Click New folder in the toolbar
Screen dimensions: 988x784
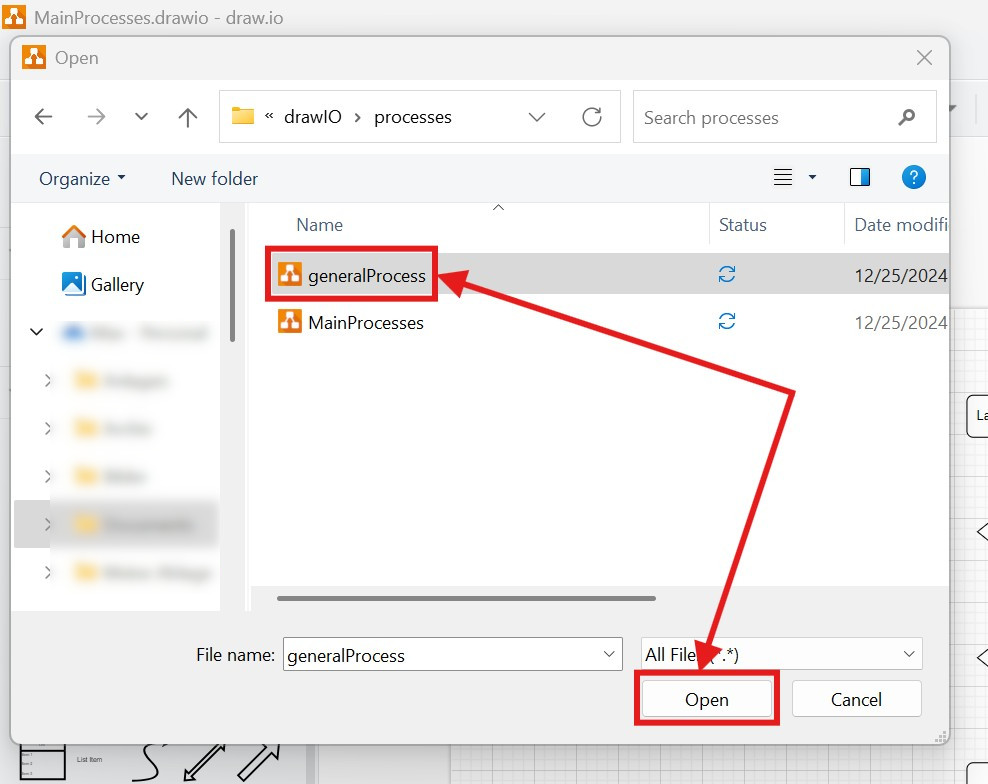(214, 179)
